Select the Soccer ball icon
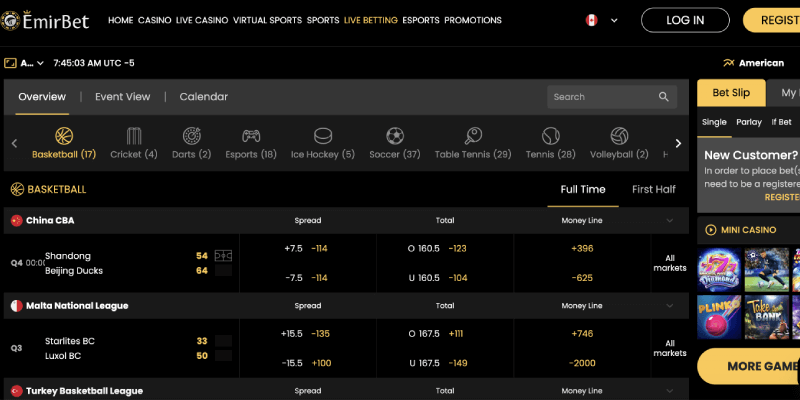 click(x=395, y=136)
